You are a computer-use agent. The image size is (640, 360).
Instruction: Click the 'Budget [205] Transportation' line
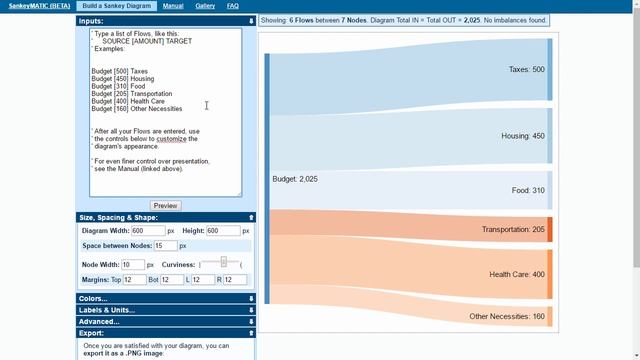pos(132,94)
